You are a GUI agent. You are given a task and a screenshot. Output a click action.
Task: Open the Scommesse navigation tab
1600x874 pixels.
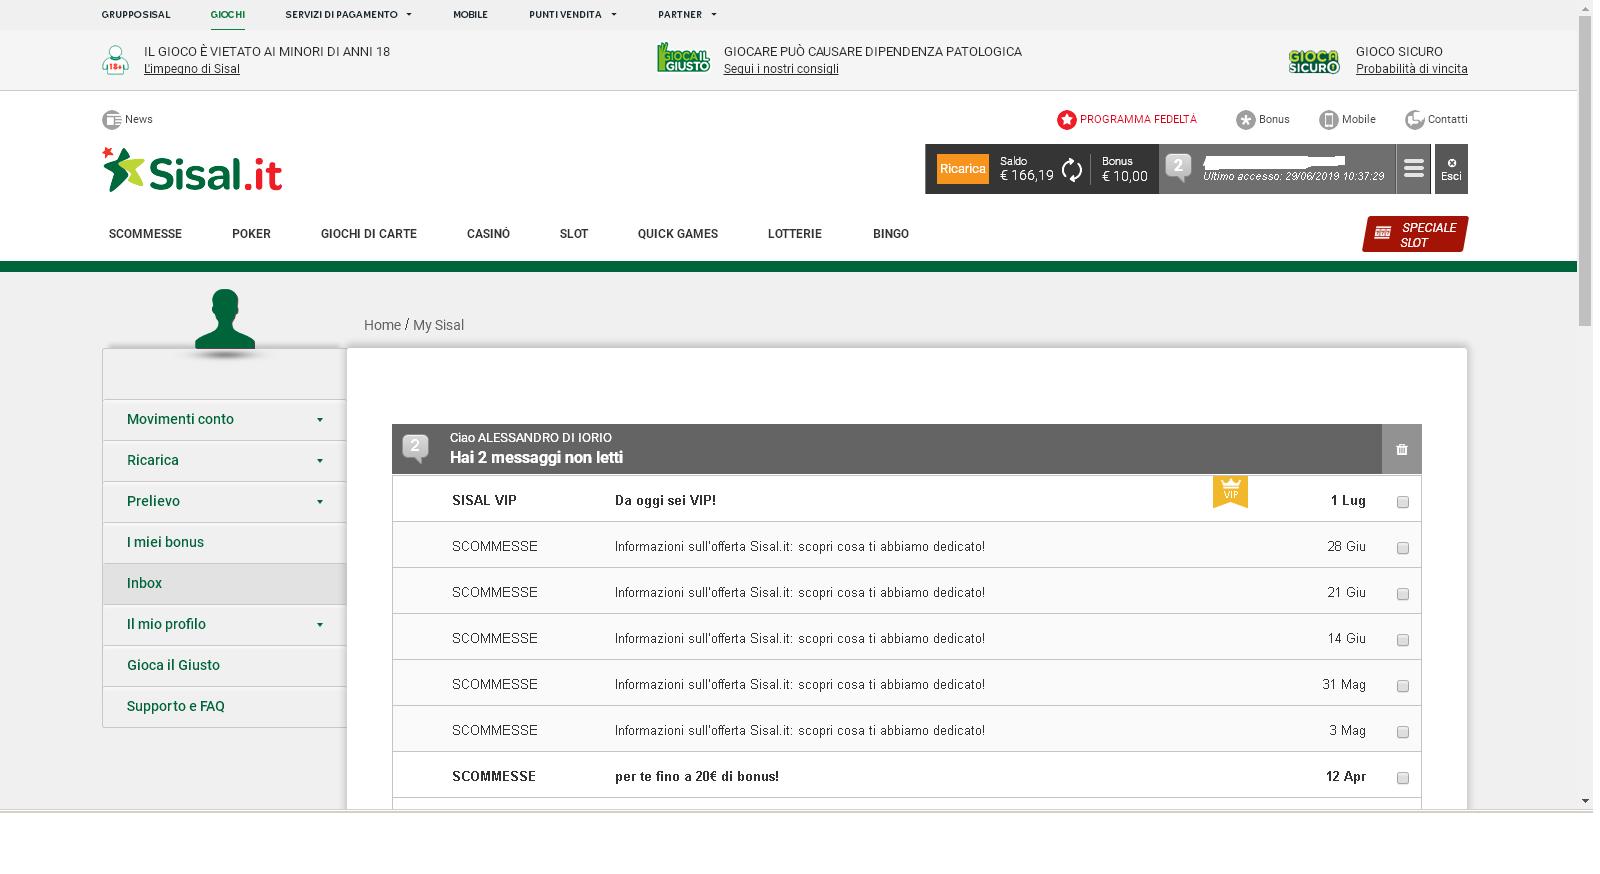click(x=145, y=234)
